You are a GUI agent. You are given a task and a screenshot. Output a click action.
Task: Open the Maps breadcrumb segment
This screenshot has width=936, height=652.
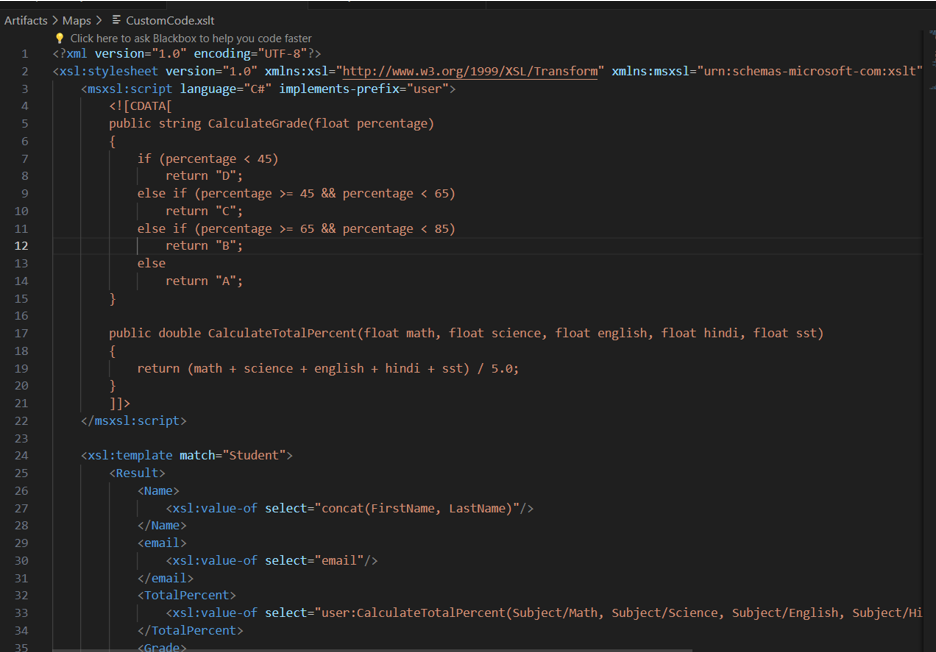pos(76,20)
